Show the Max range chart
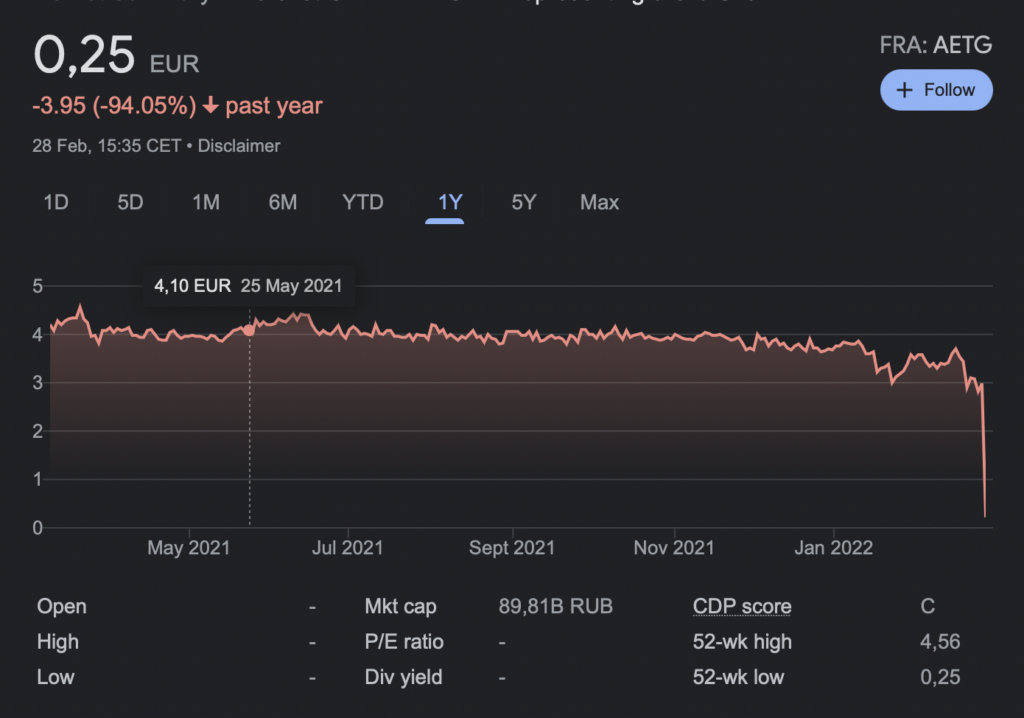Screen dimensions: 1024x718 [x=599, y=202]
